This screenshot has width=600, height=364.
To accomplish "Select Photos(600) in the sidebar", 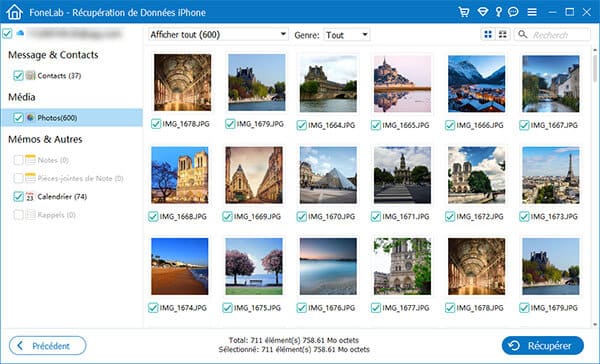I will tap(72, 118).
